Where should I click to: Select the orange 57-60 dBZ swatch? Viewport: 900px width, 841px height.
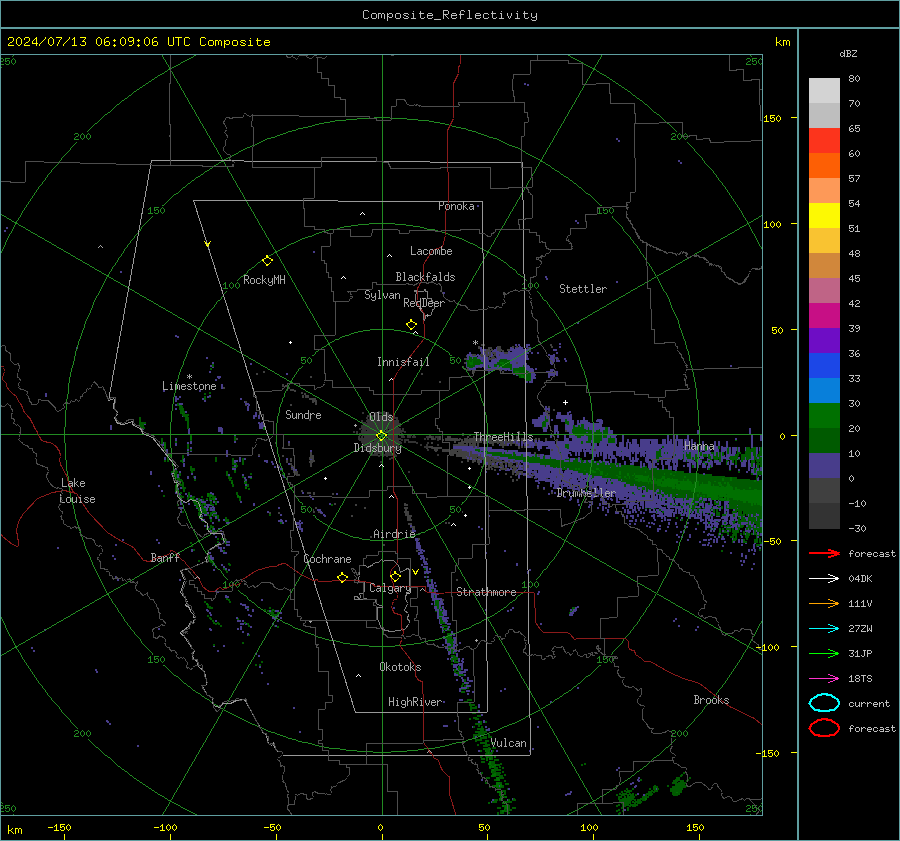tap(824, 165)
